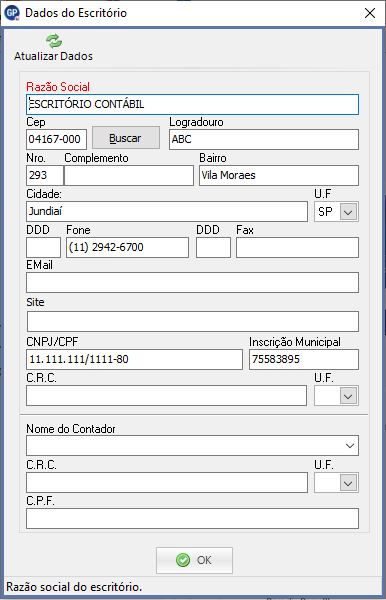Click the Bairro field with Vila Moraes
386x600 pixels.
279,176
